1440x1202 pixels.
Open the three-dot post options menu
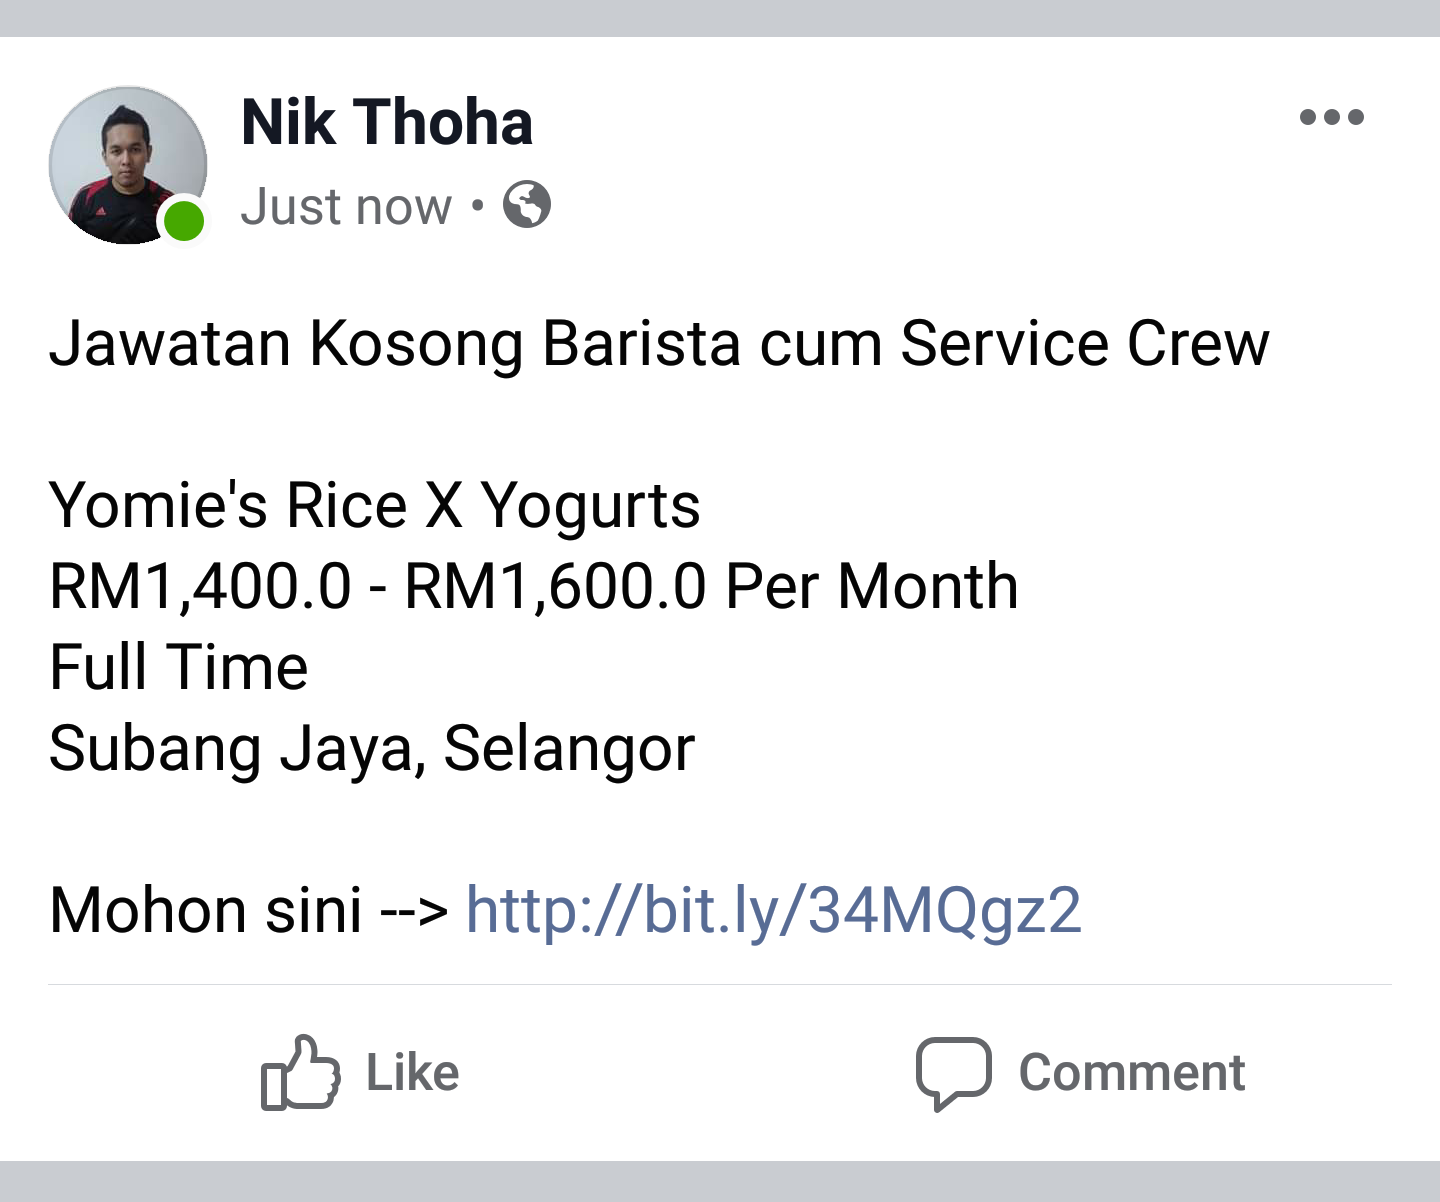pos(1331,118)
